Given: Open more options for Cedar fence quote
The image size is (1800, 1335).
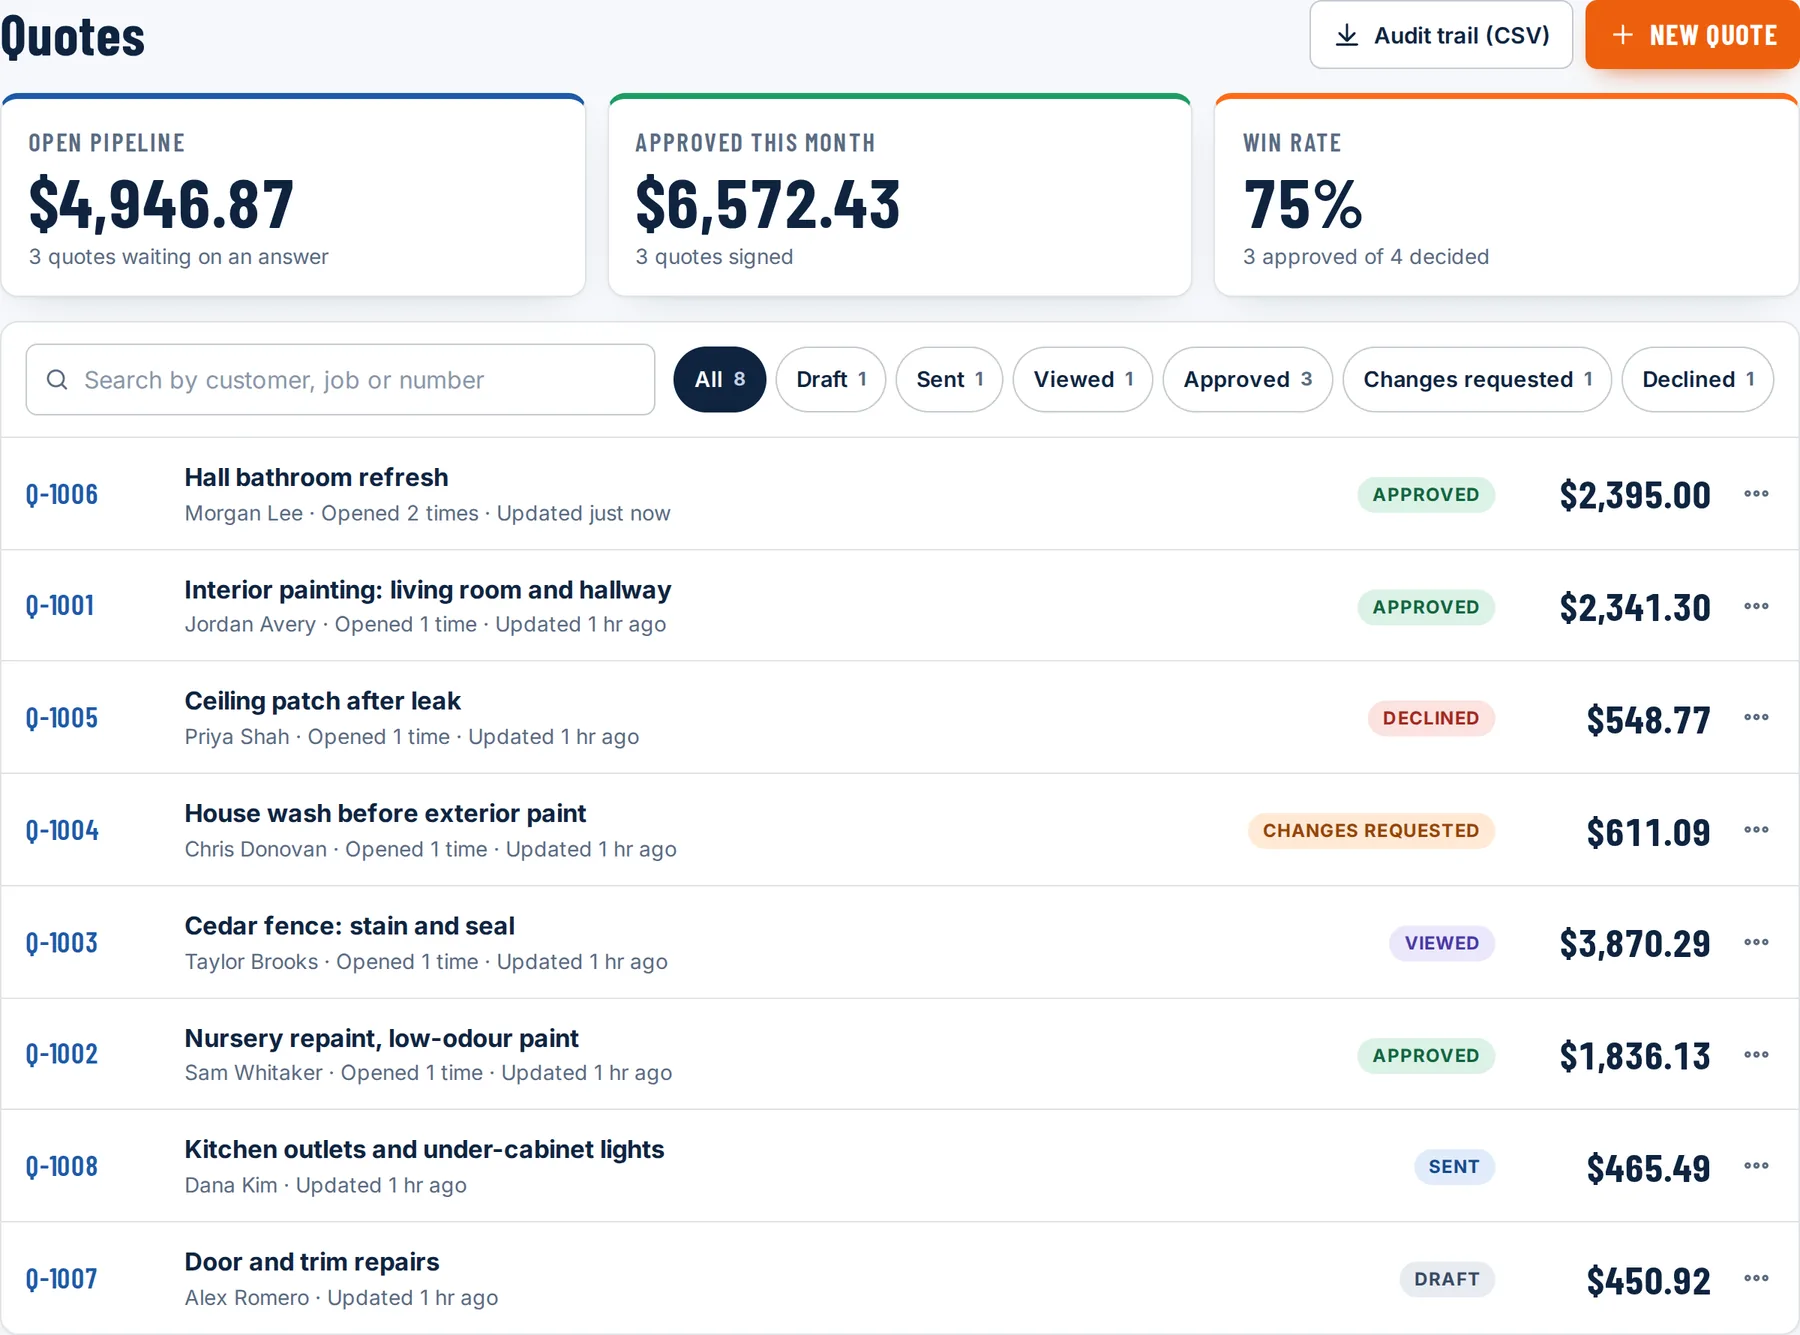Looking at the screenshot, I should (x=1756, y=943).
